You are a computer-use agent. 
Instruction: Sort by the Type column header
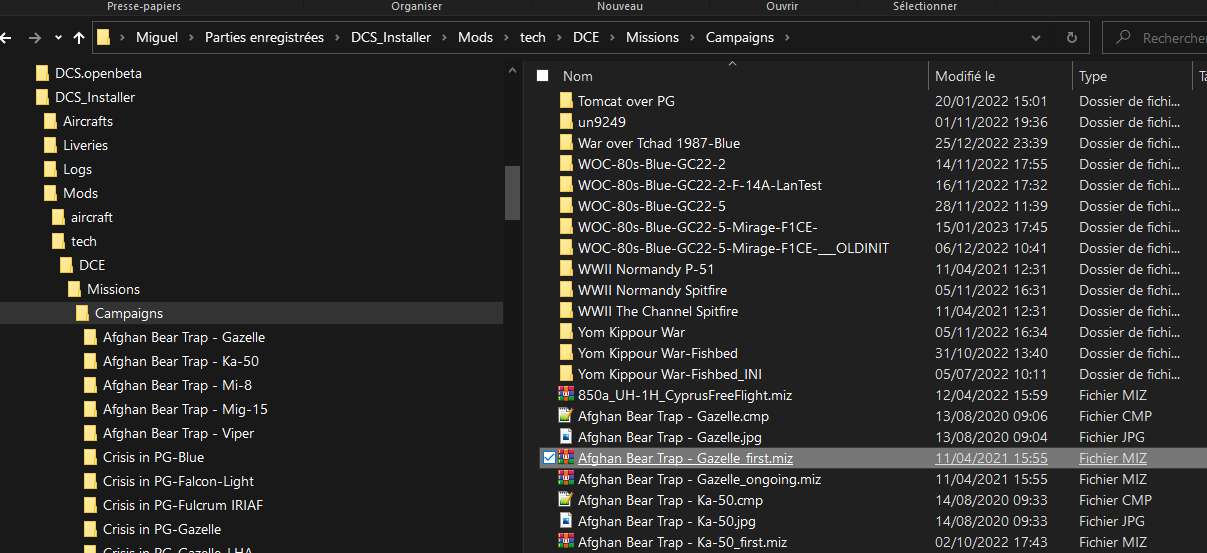pyautogui.click(x=1093, y=76)
